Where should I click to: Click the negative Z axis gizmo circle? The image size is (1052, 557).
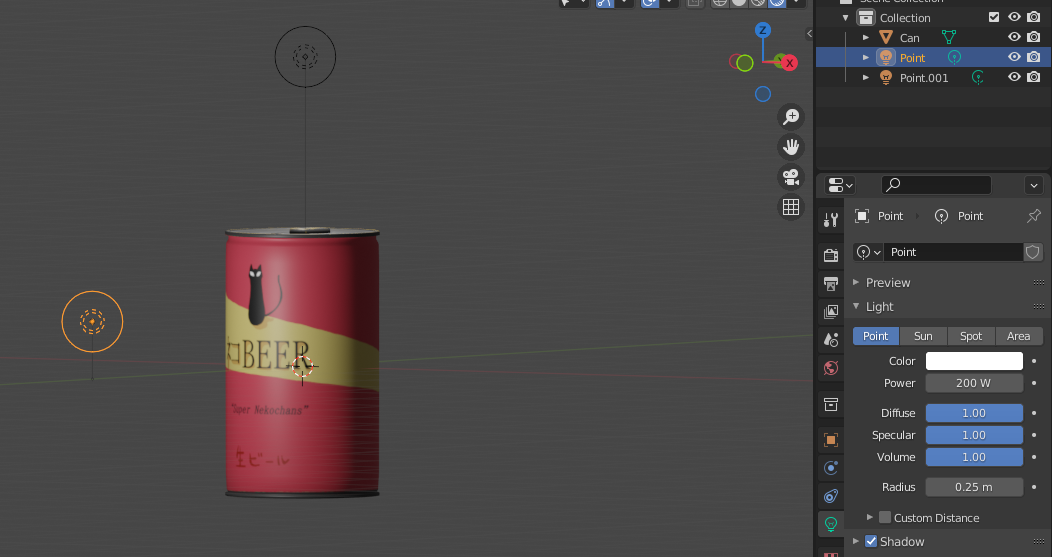pyautogui.click(x=763, y=95)
